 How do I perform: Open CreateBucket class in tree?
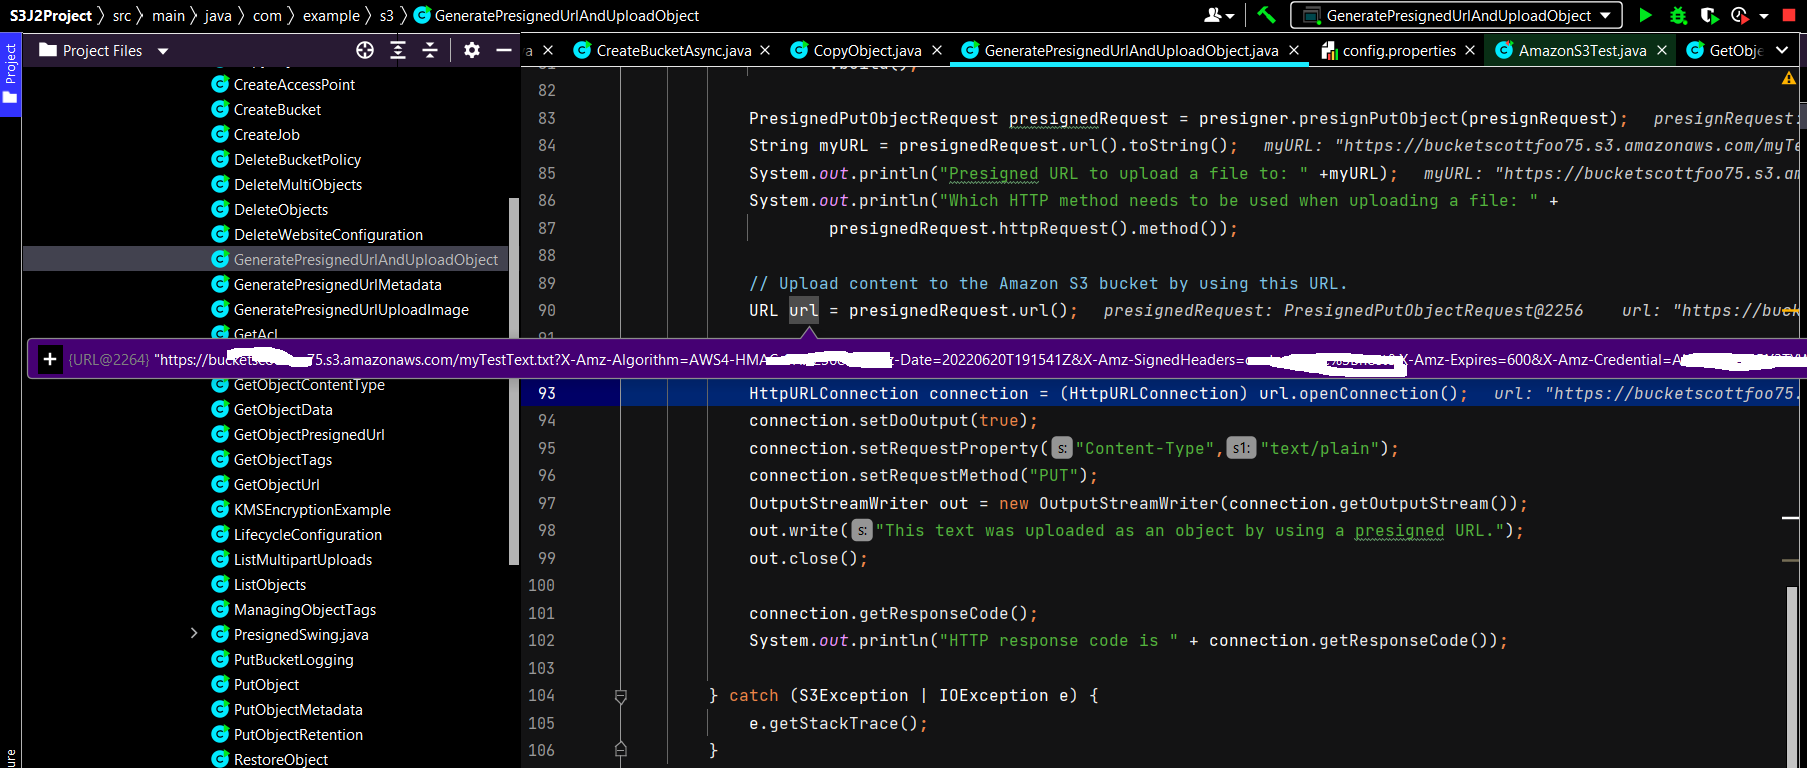point(277,110)
